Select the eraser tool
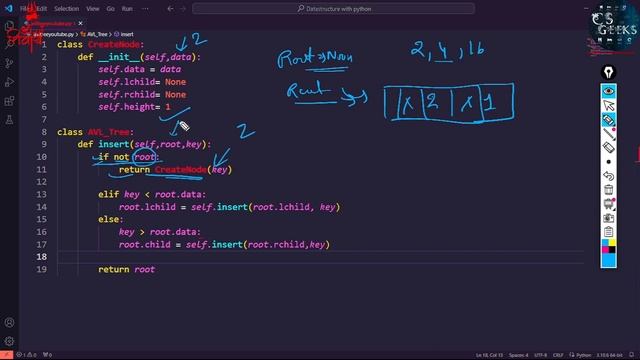 609,147
